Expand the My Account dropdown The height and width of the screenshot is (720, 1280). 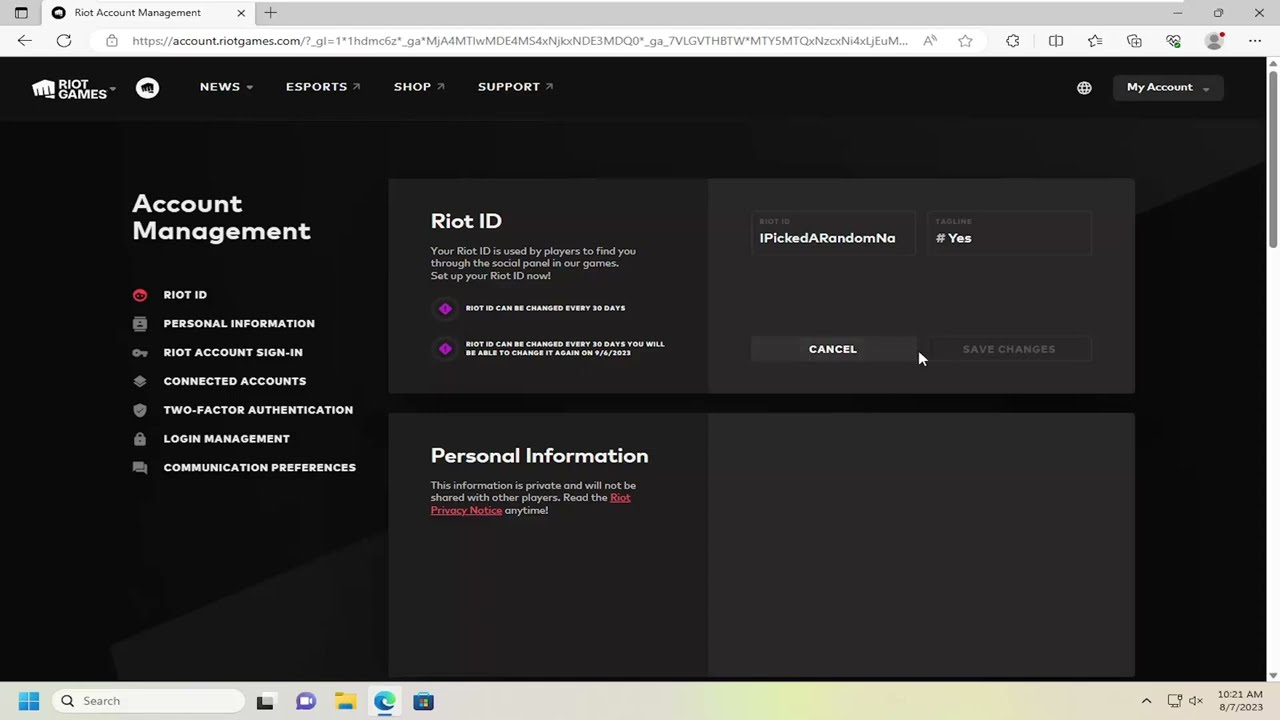click(x=1168, y=87)
